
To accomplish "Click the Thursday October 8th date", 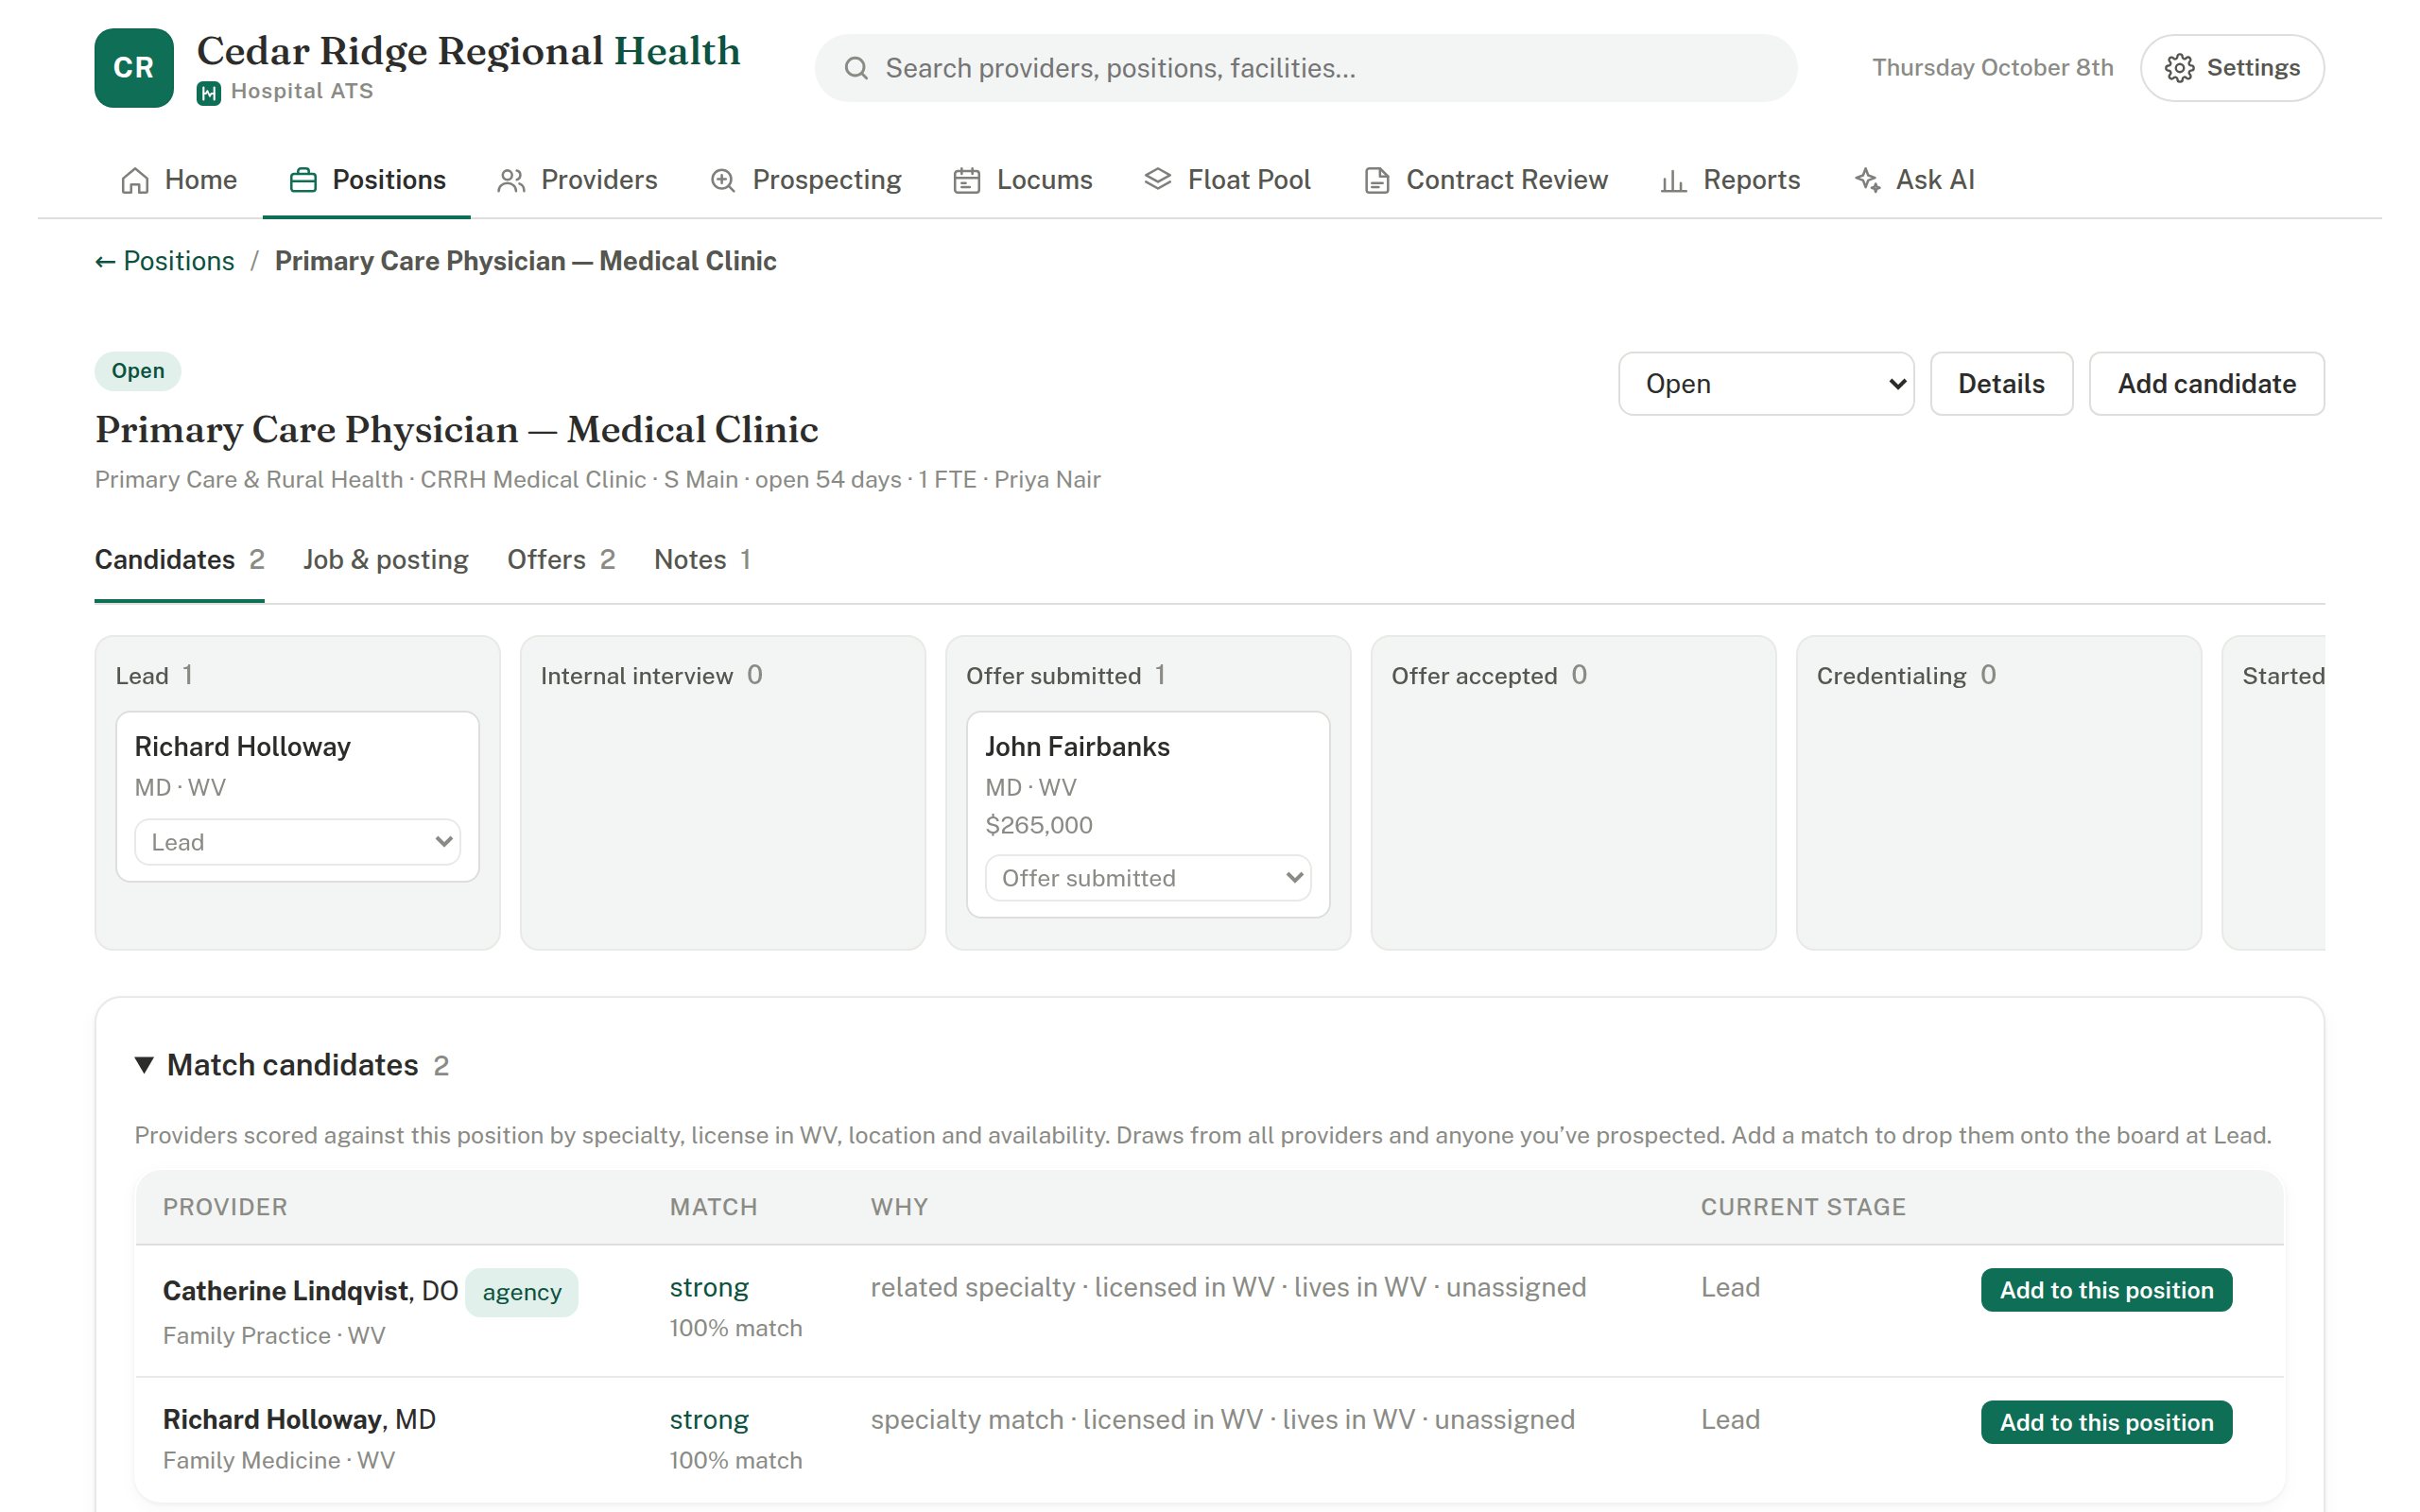I will point(1992,68).
